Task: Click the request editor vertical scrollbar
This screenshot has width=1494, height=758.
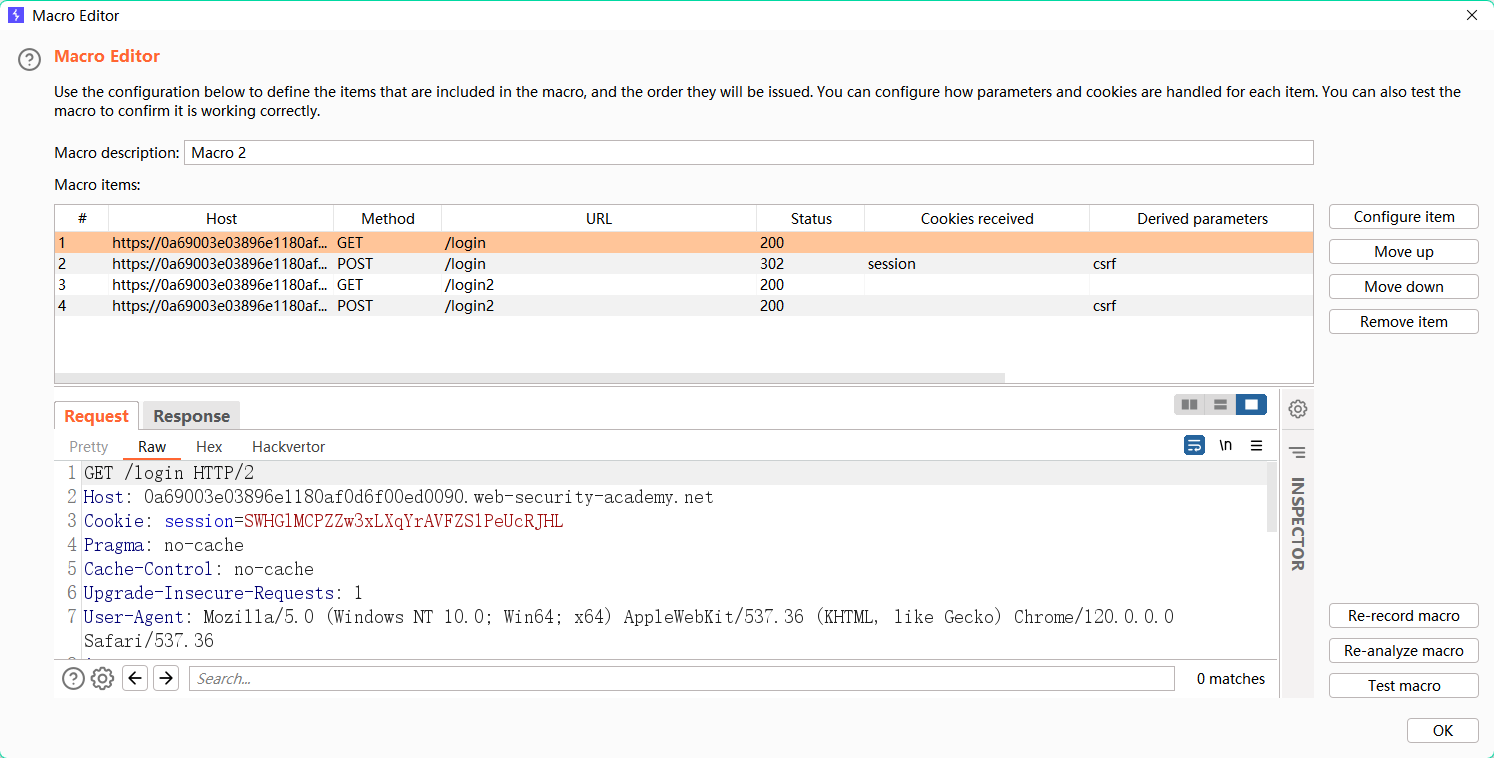Action: [1271, 497]
